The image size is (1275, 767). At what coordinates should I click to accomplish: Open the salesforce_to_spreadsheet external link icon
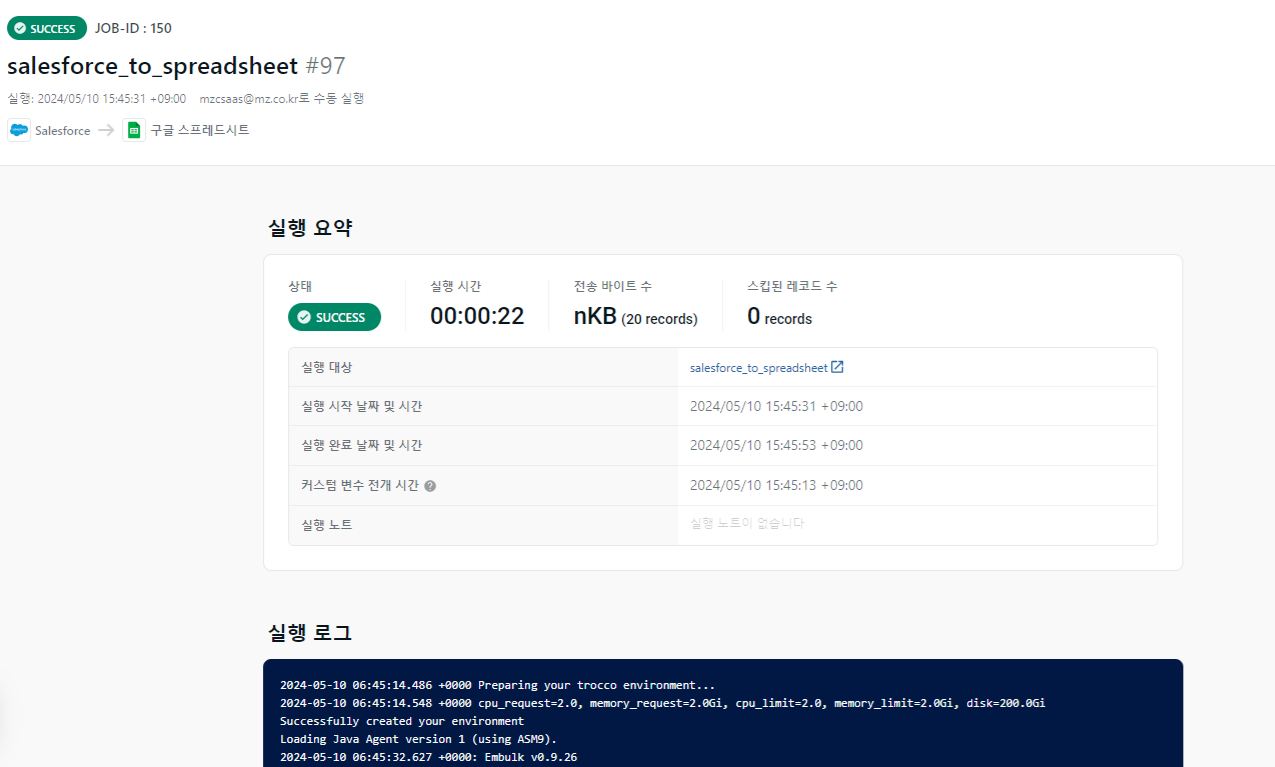click(838, 367)
